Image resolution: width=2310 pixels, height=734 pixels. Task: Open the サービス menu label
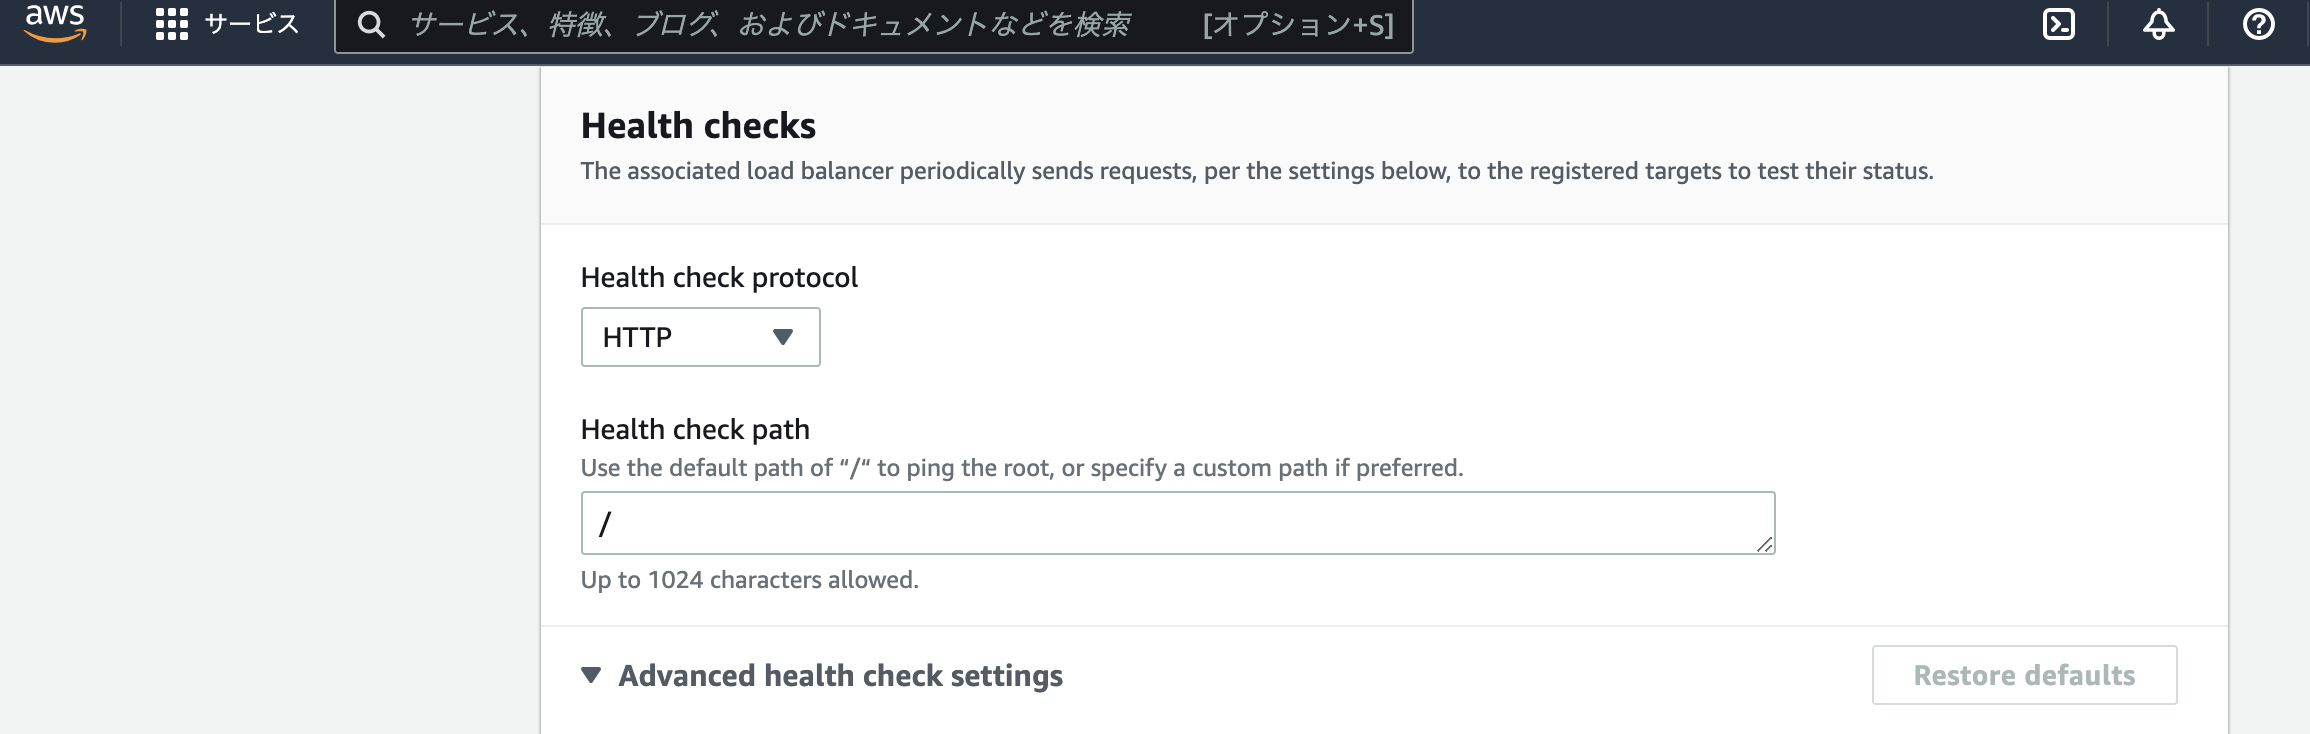(252, 24)
